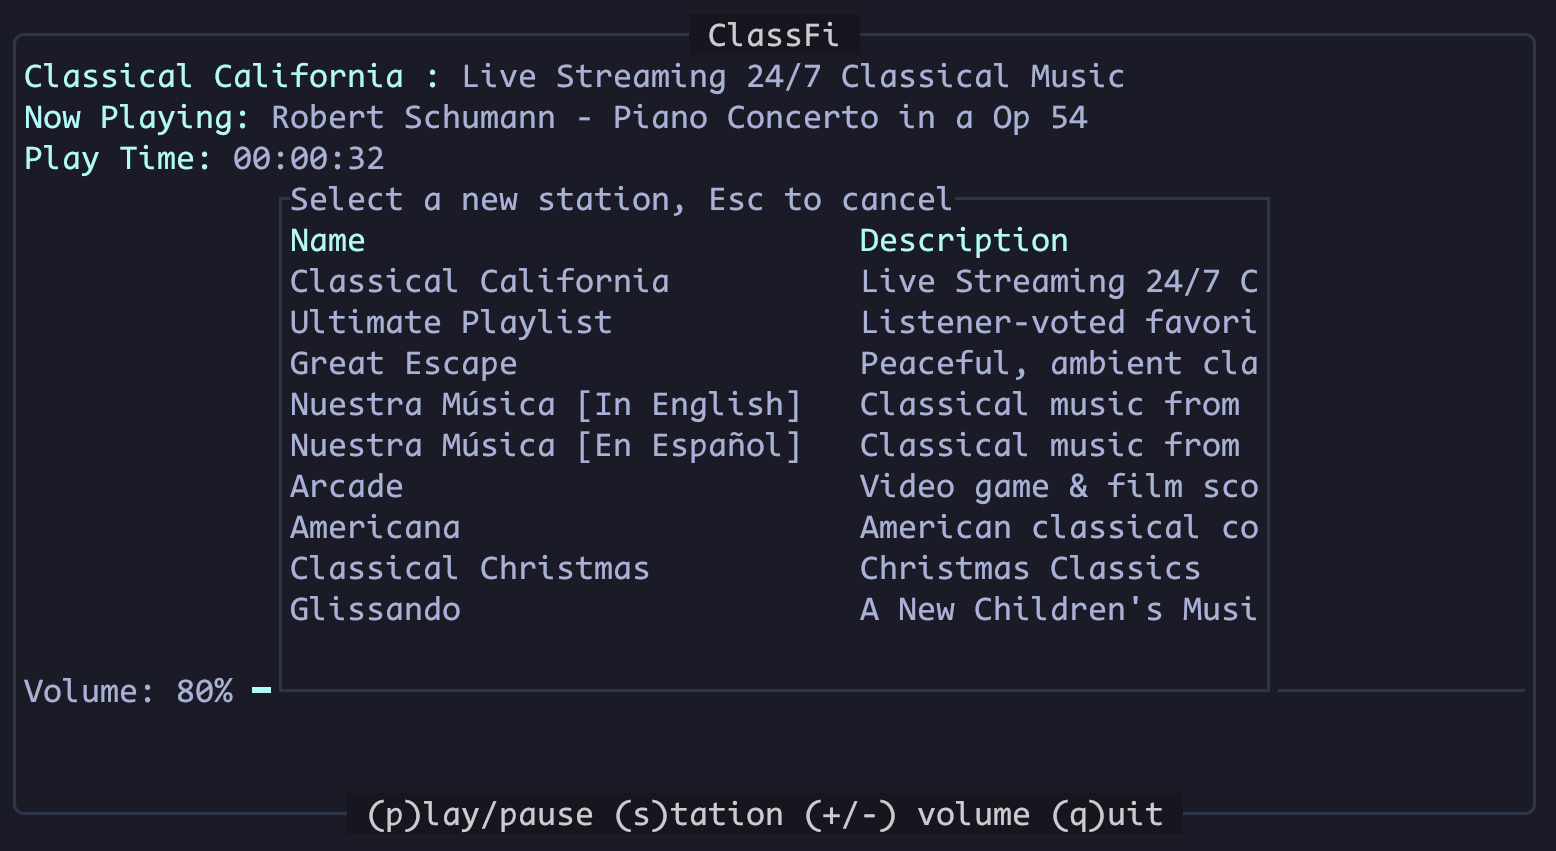The height and width of the screenshot is (851, 1556).
Task: Click the Now Playing track title
Action: [x=679, y=118]
